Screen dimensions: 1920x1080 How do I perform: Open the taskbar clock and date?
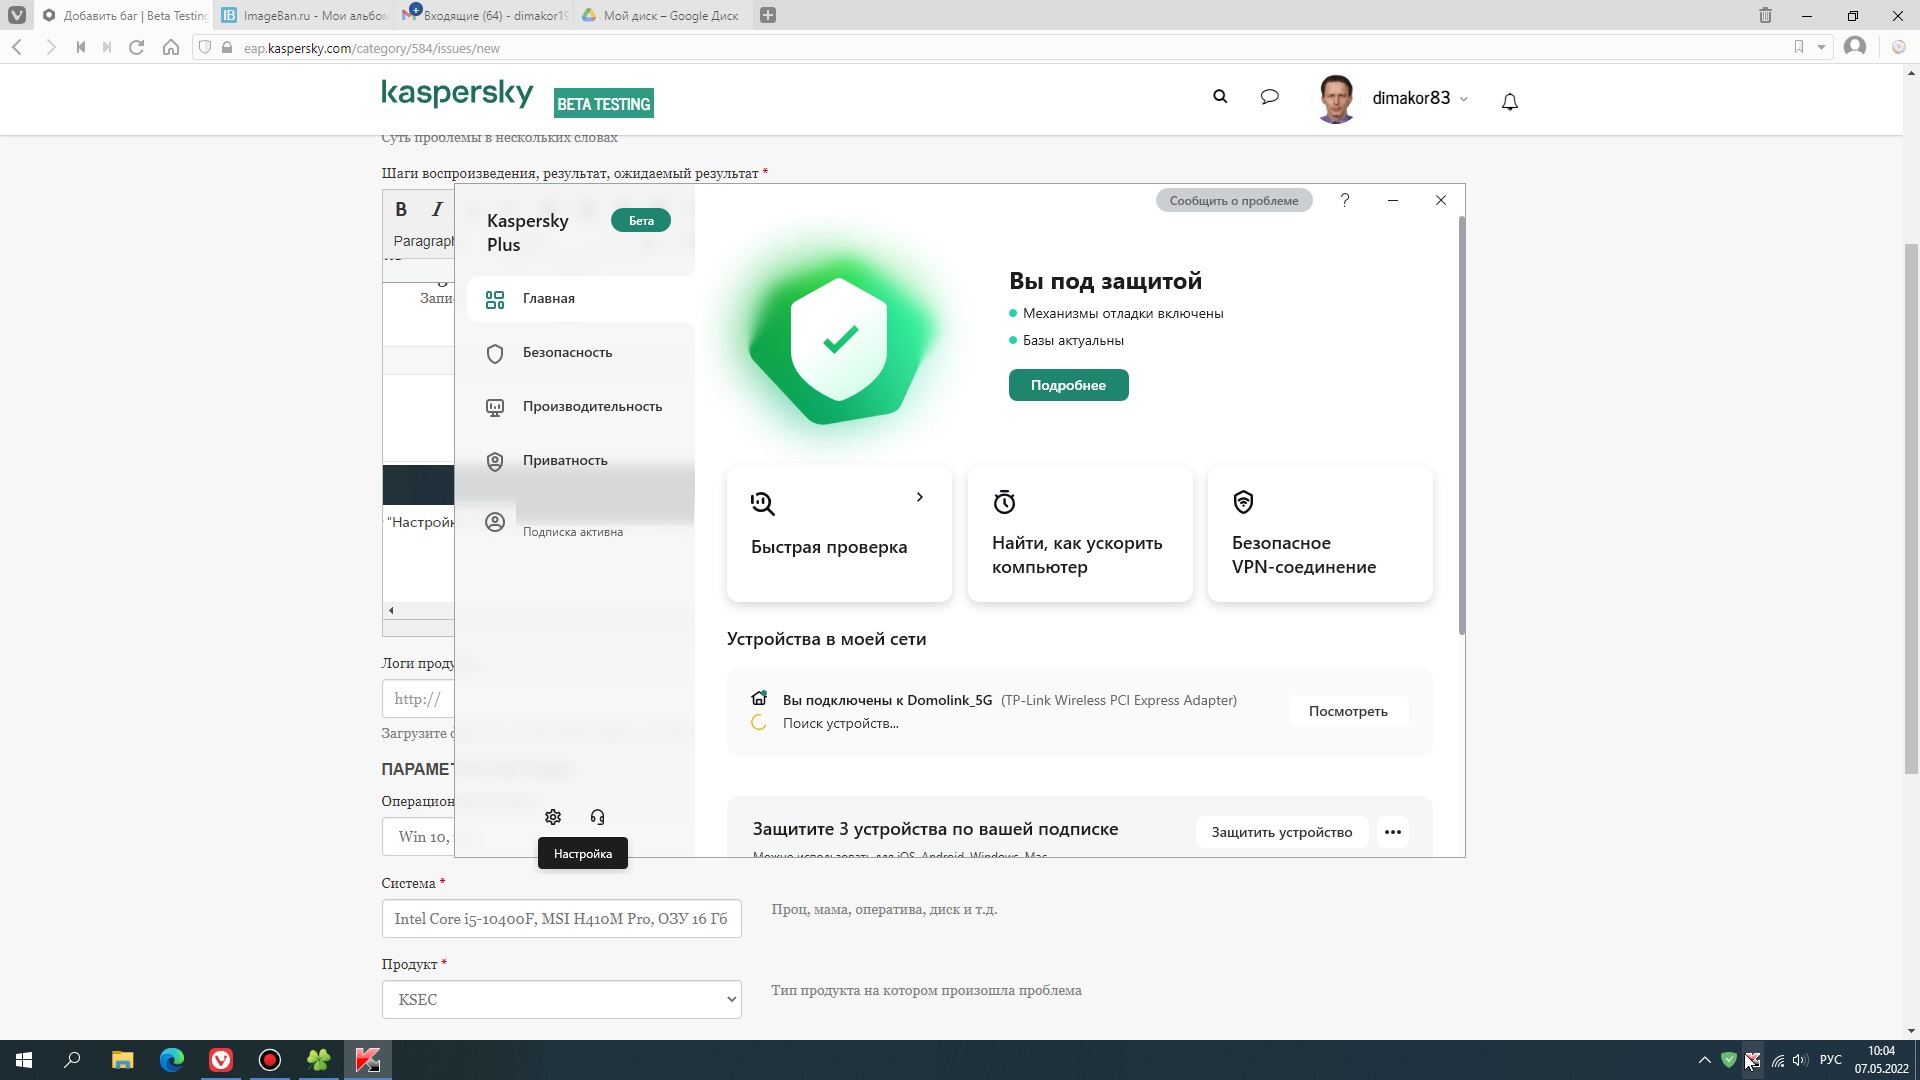tap(1881, 1060)
